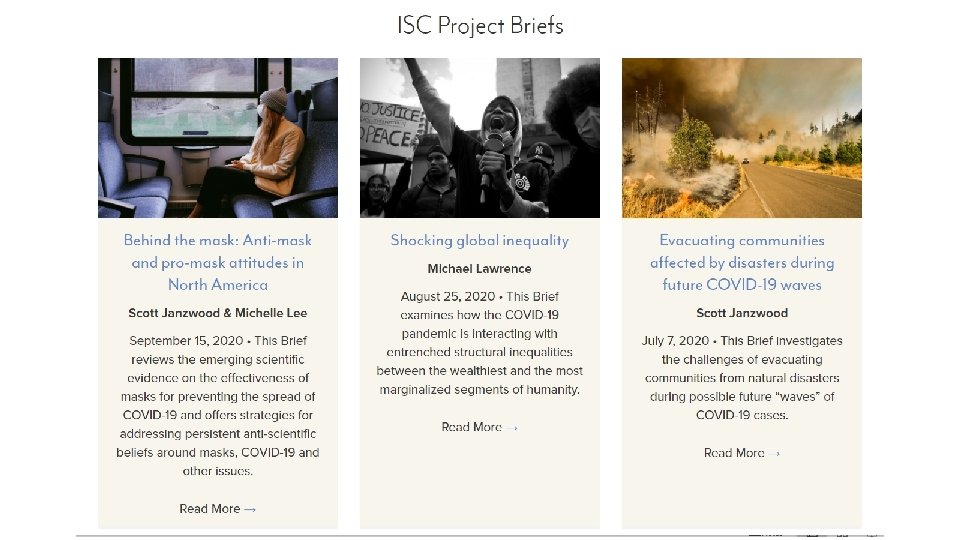Open the wildfire roadside photo
This screenshot has height=540, width=960.
(742, 138)
